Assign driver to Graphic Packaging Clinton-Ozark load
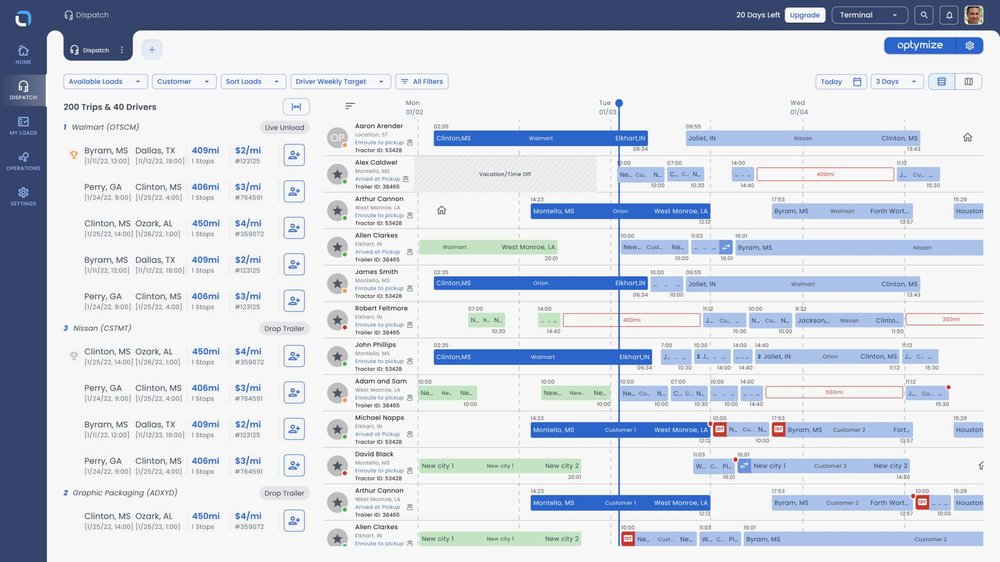 (x=294, y=521)
